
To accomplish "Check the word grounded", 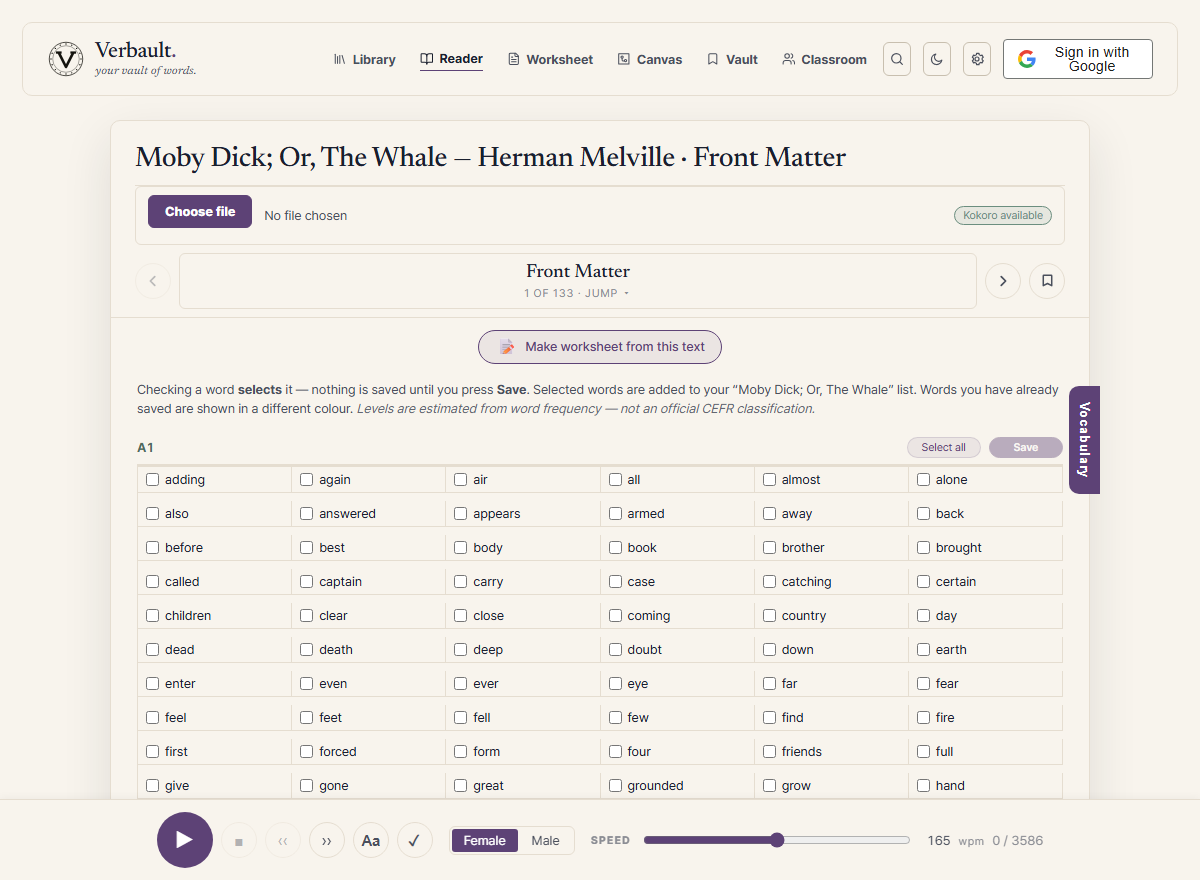I will tap(616, 786).
